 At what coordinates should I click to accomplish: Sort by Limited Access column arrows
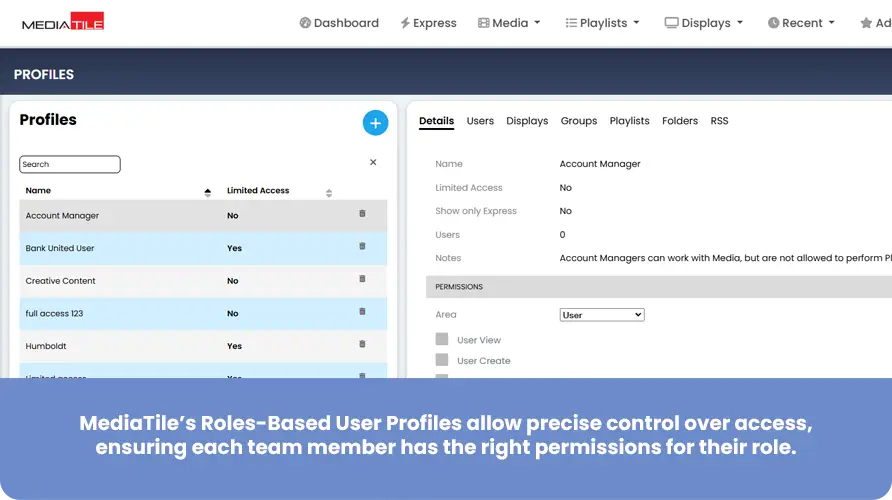(329, 193)
